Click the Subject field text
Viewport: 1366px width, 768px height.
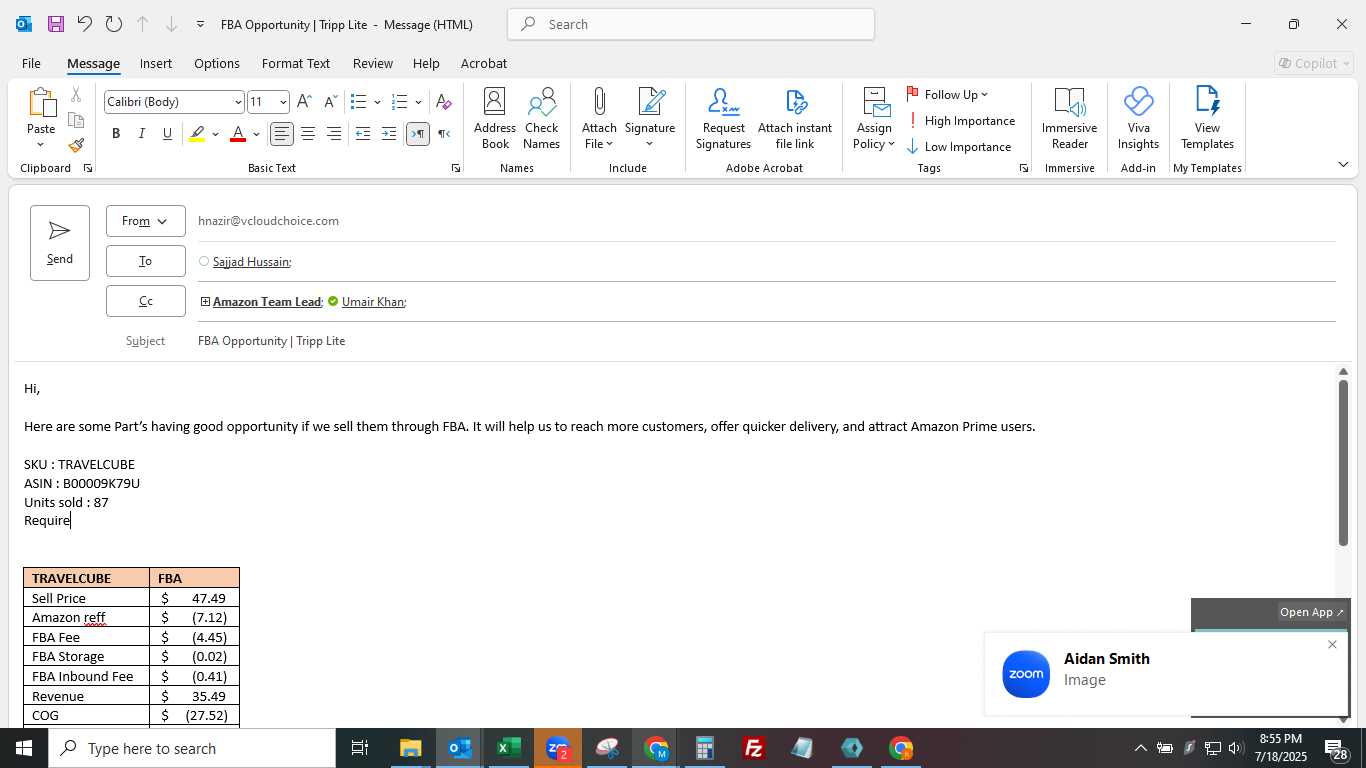pos(272,341)
